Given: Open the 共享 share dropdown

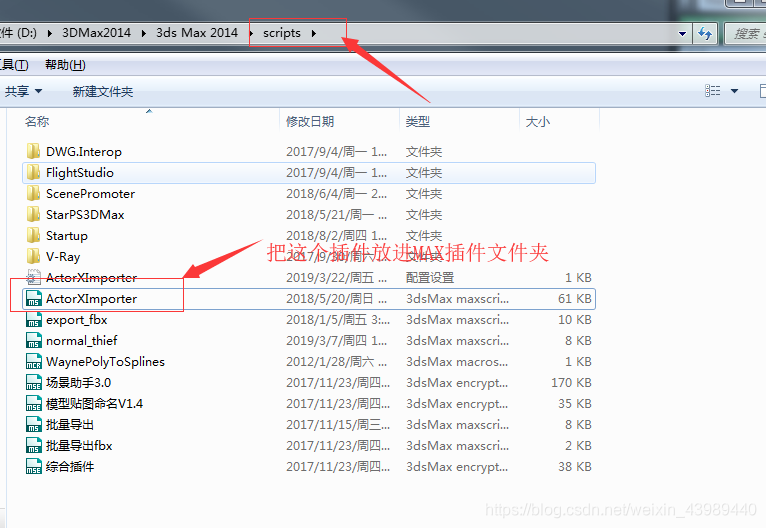Looking at the screenshot, I should 23,91.
